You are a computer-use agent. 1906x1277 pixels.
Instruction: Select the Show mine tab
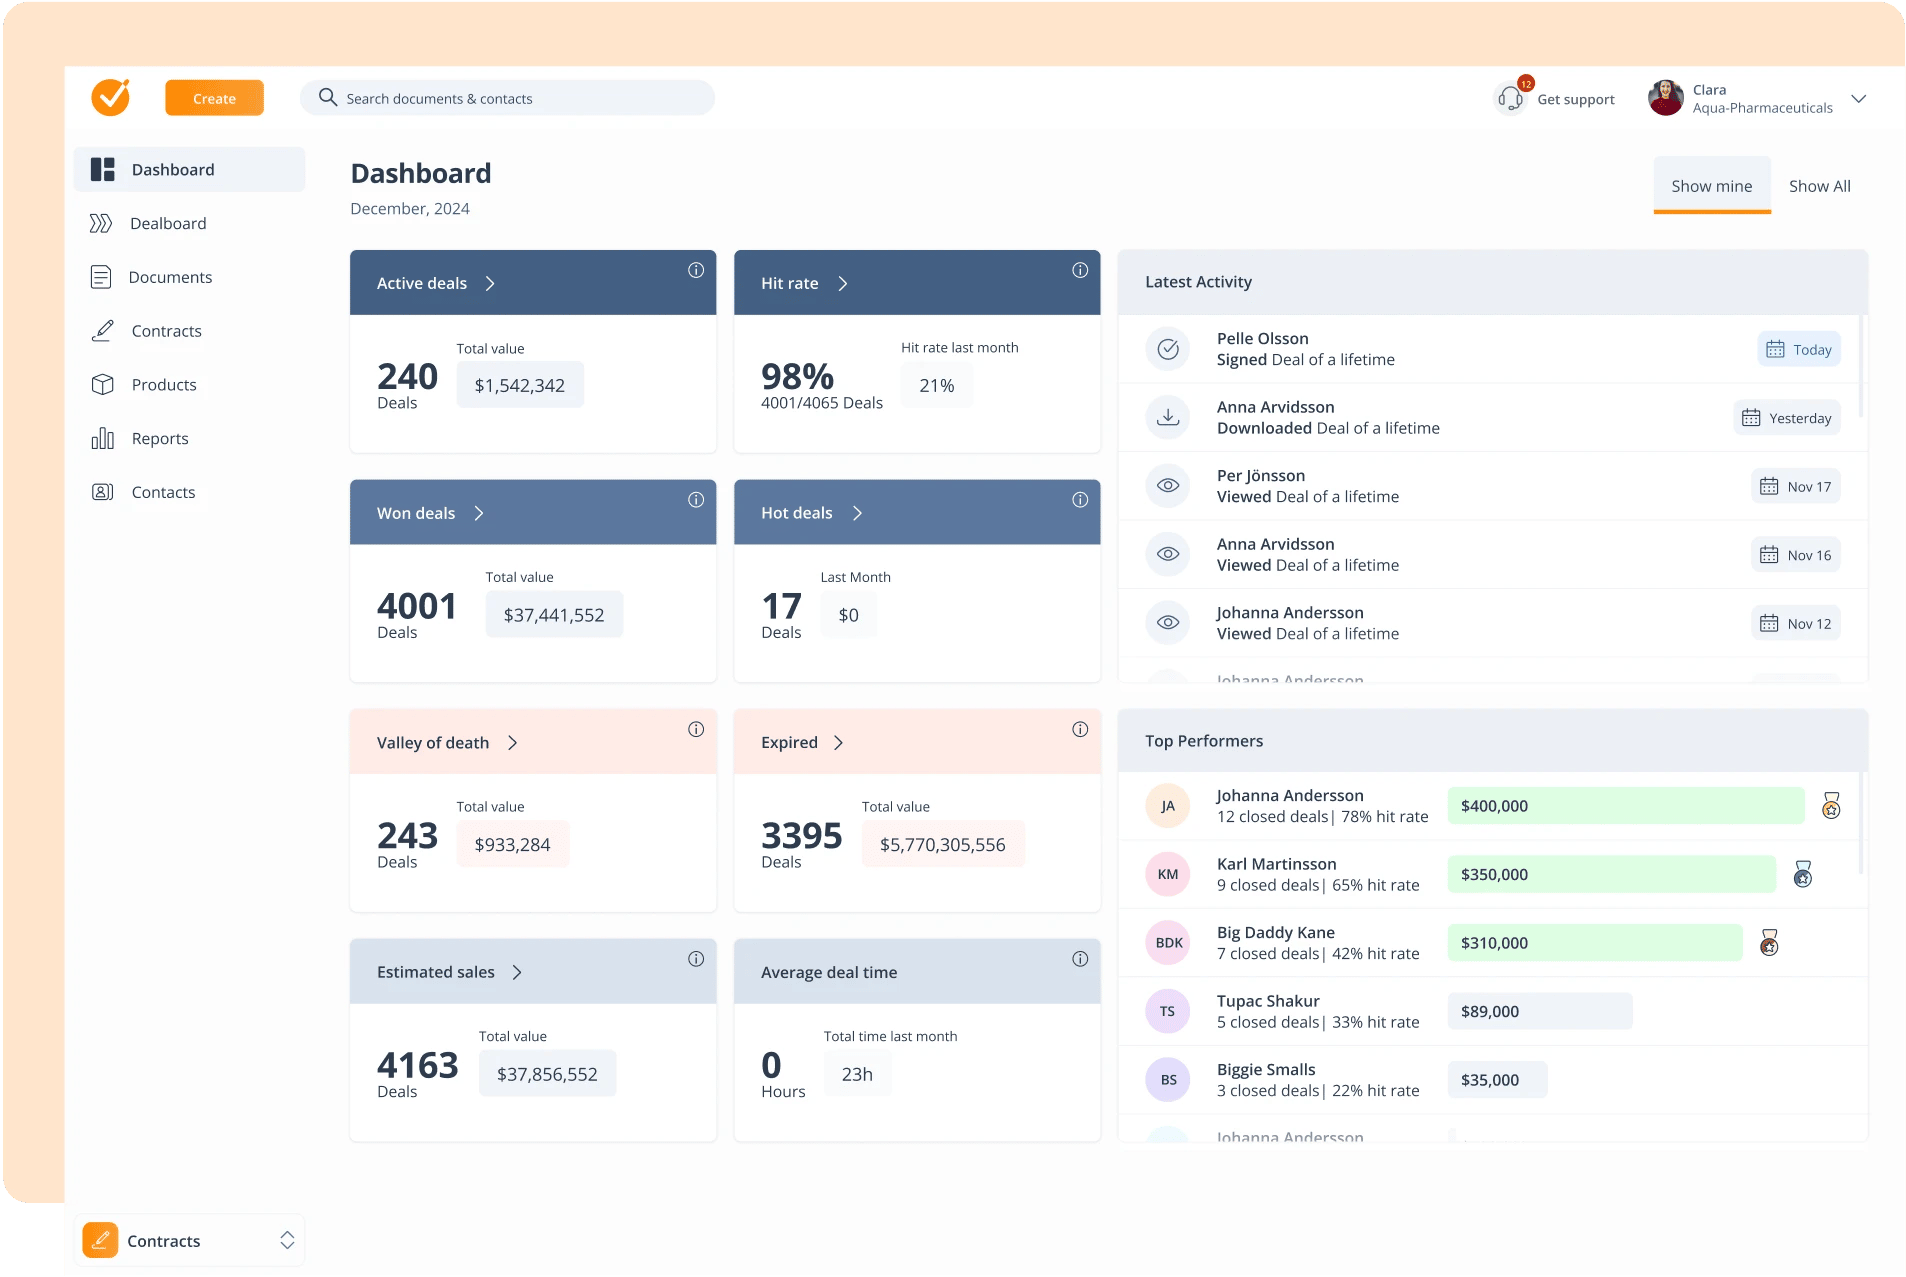pyautogui.click(x=1710, y=186)
